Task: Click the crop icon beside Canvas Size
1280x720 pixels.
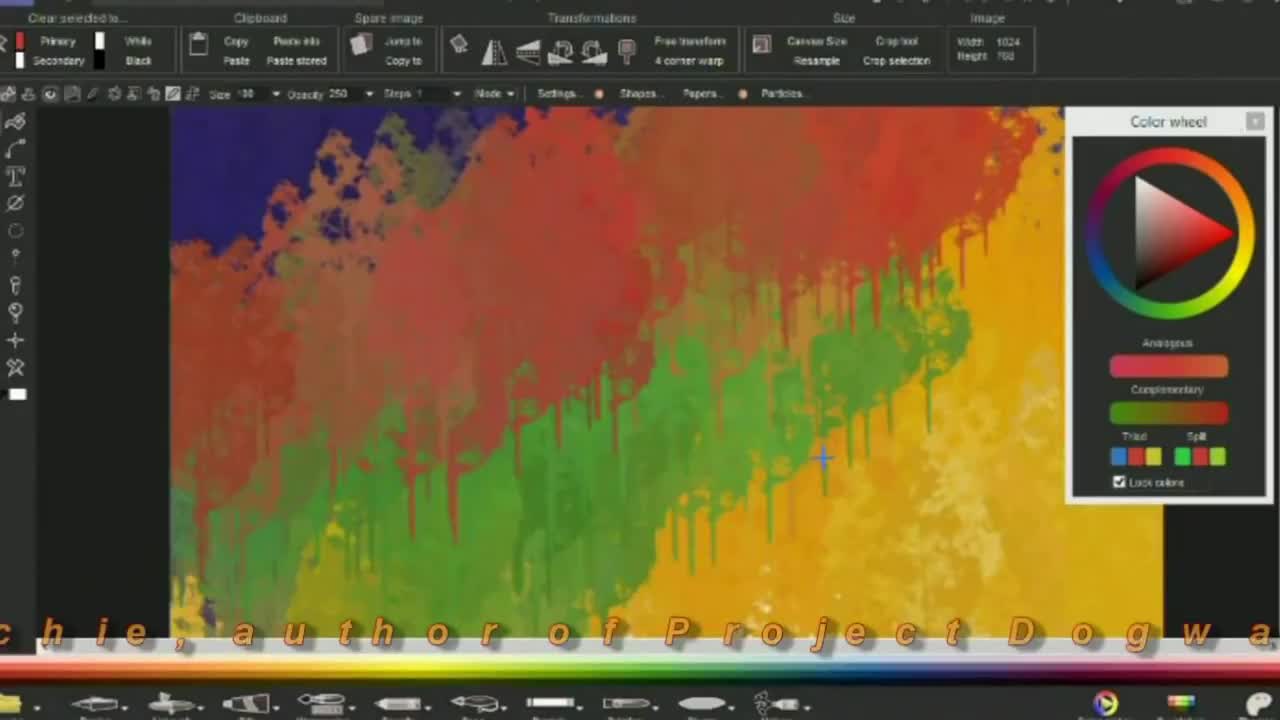Action: coord(762,45)
